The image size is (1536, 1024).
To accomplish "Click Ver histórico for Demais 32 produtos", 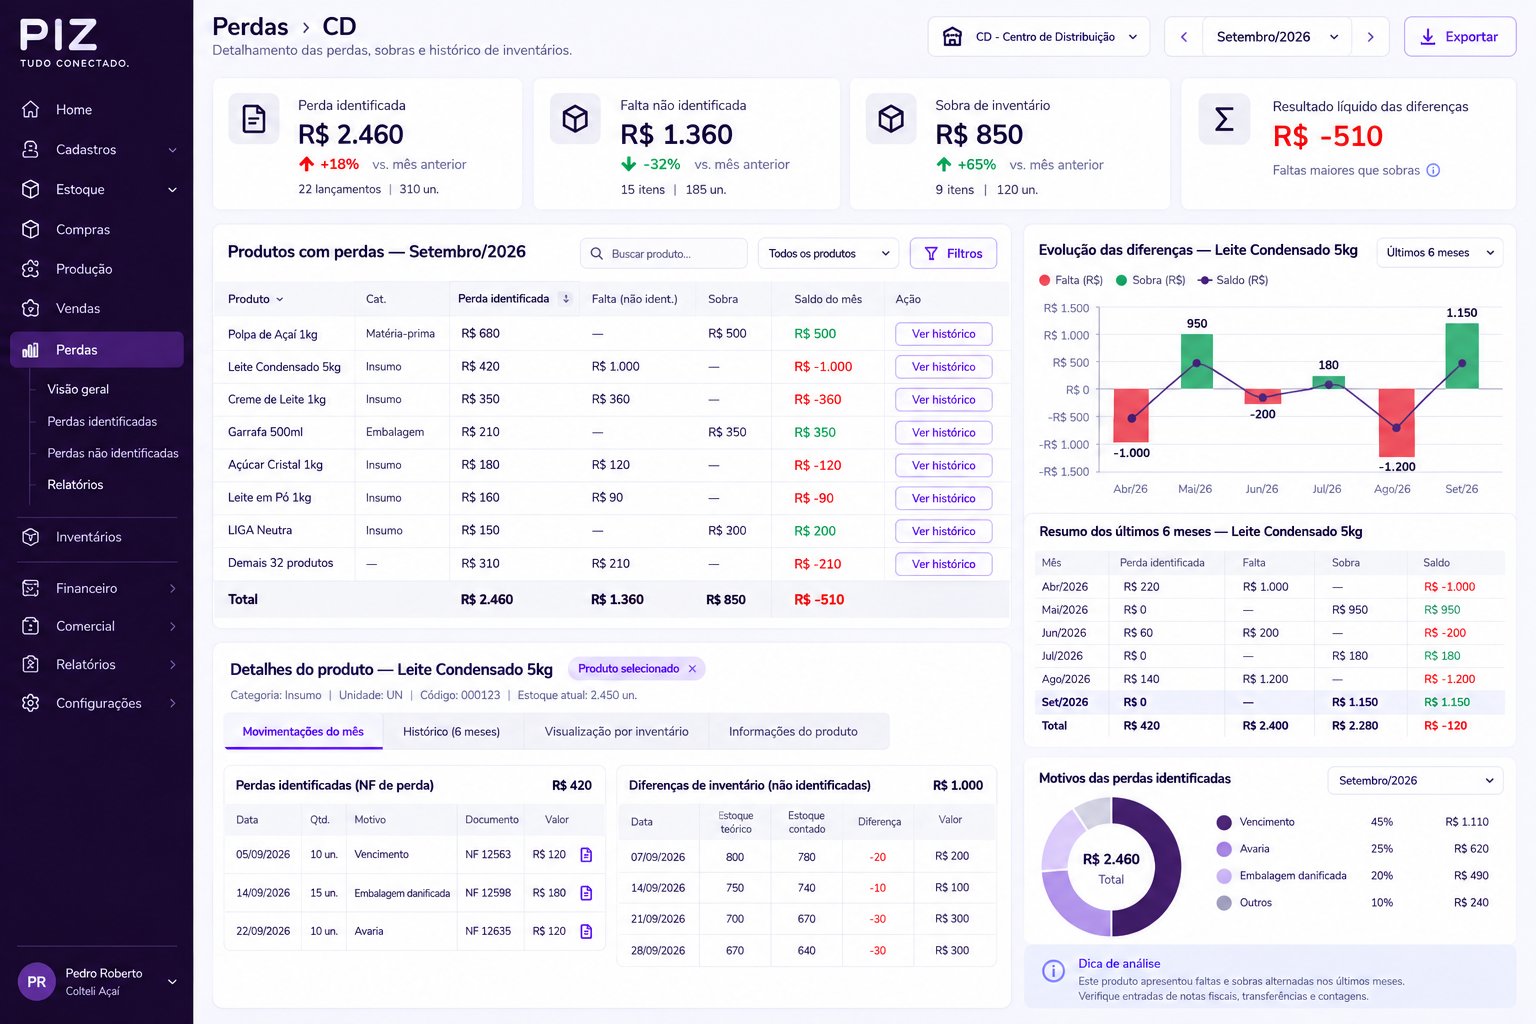I will [x=943, y=564].
